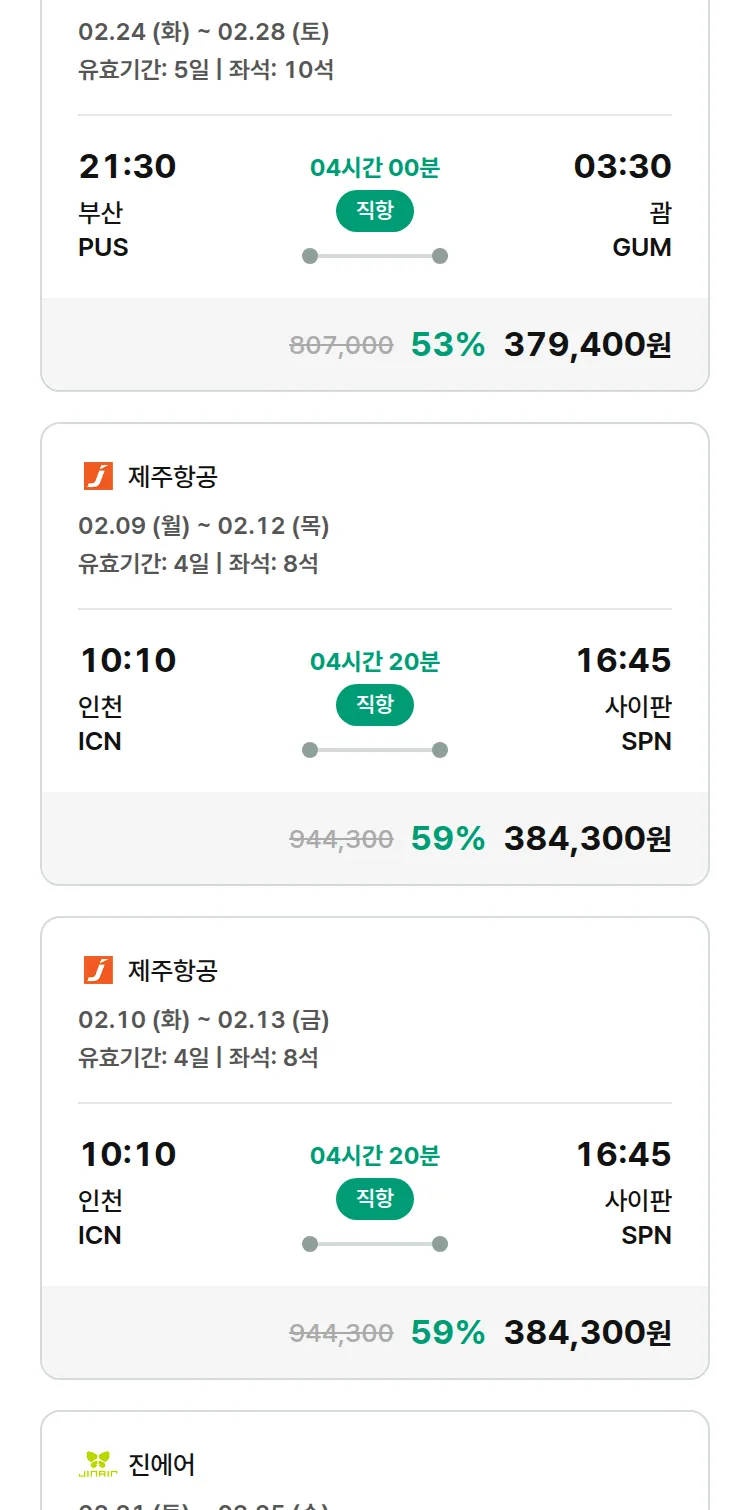
Task: Select the 379,400원 price for the Guam flight
Action: coord(587,344)
